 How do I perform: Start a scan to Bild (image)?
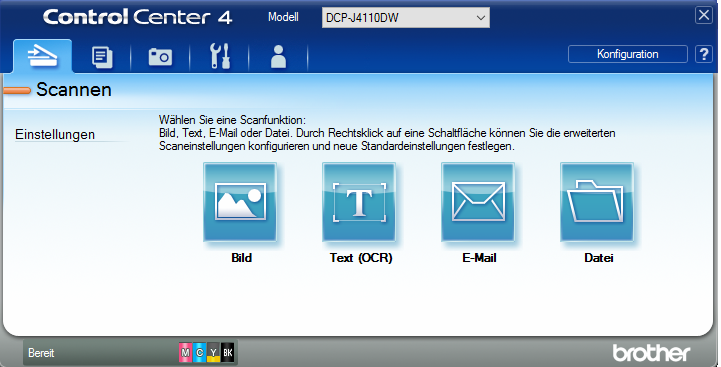[x=240, y=202]
